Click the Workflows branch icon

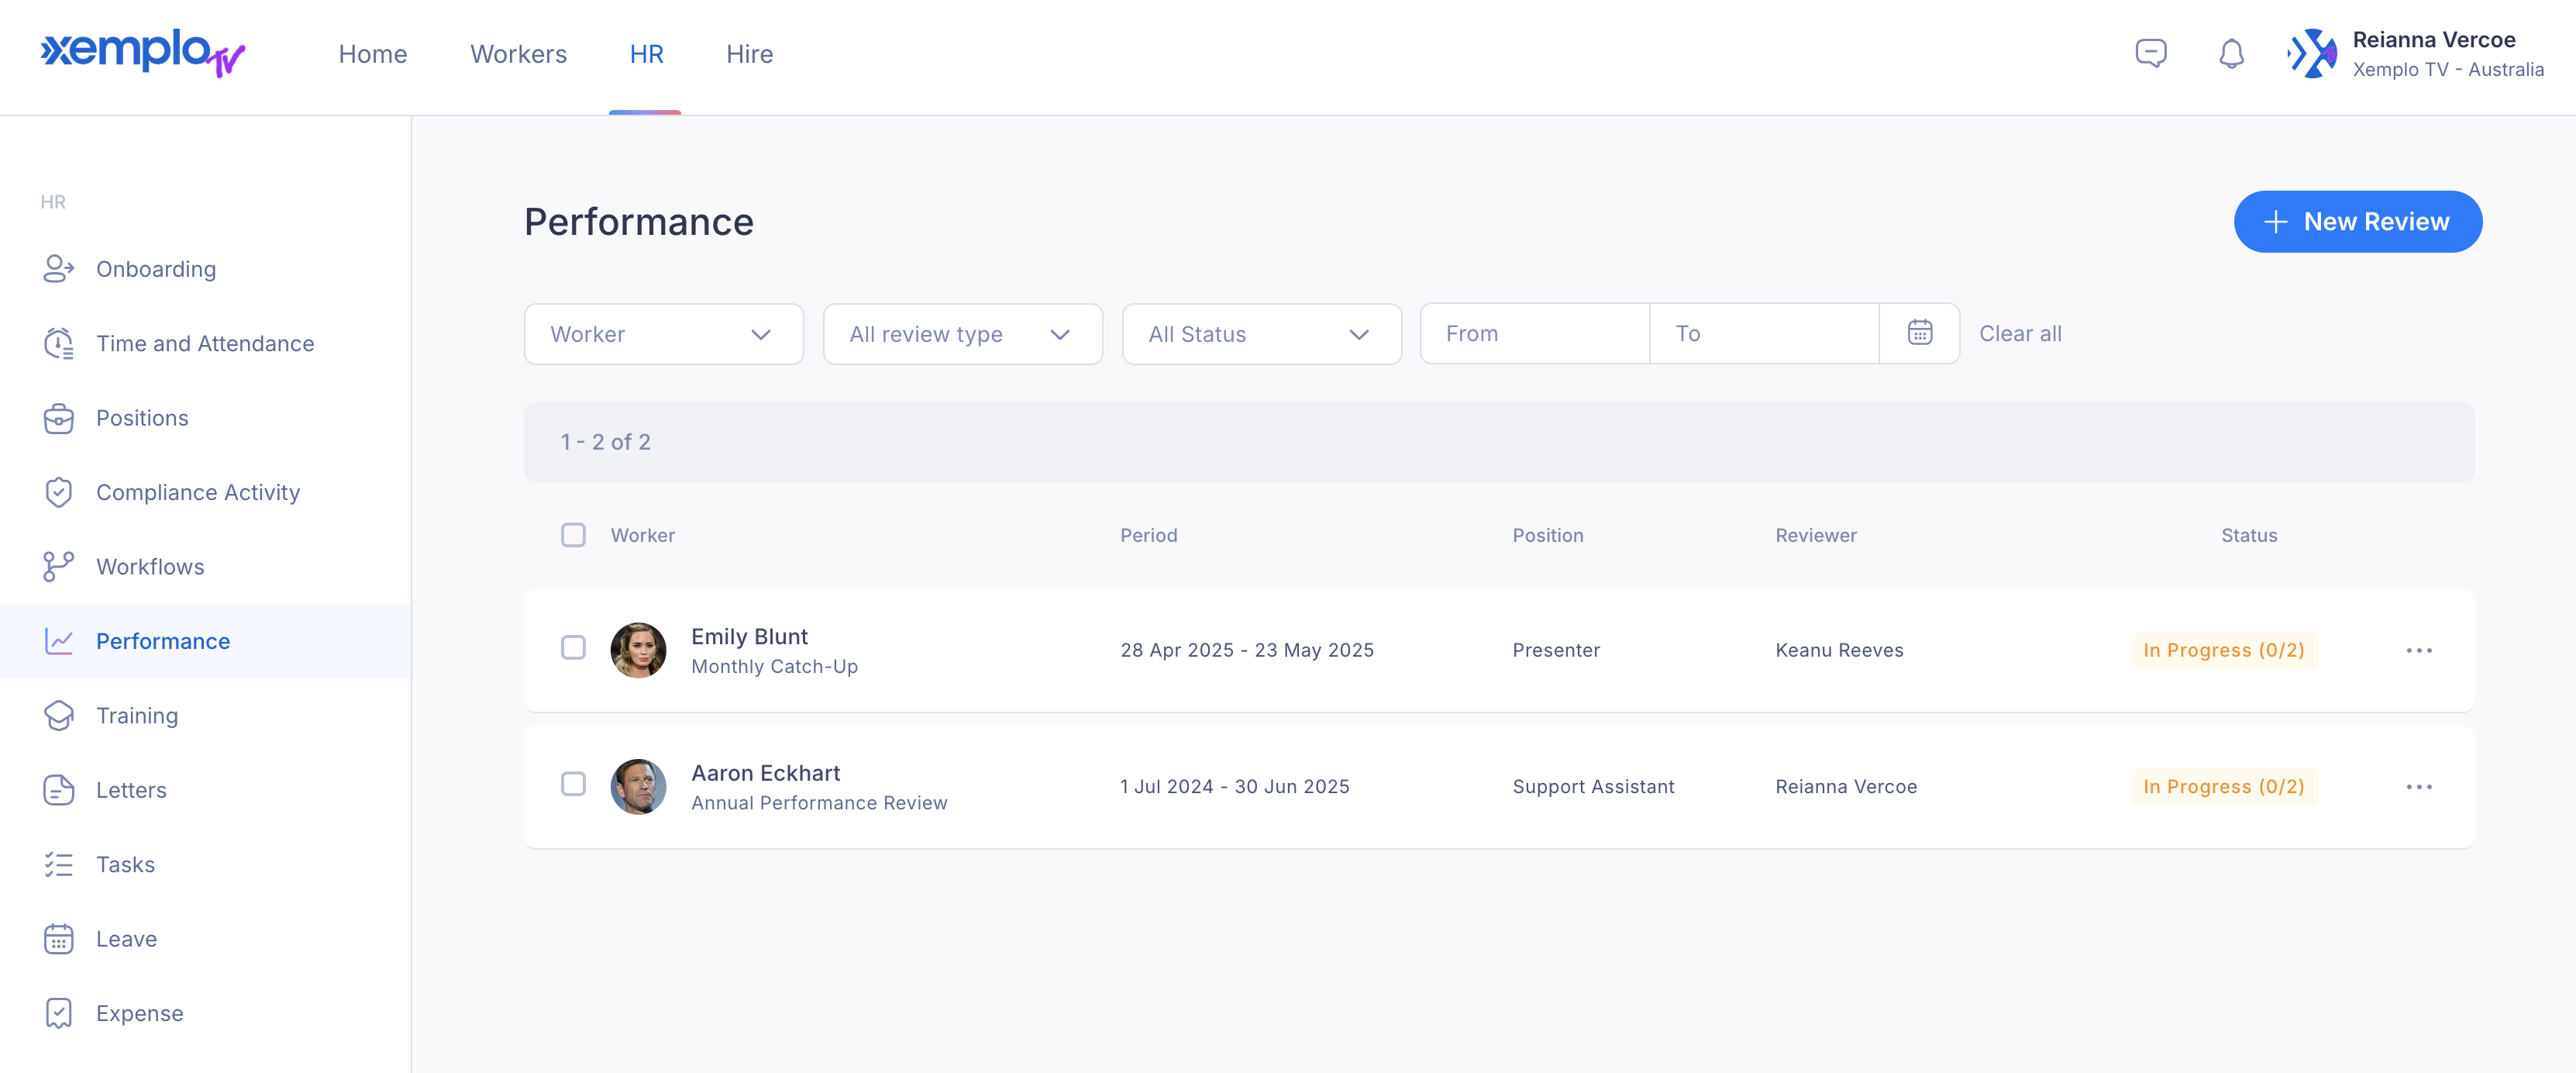click(58, 566)
